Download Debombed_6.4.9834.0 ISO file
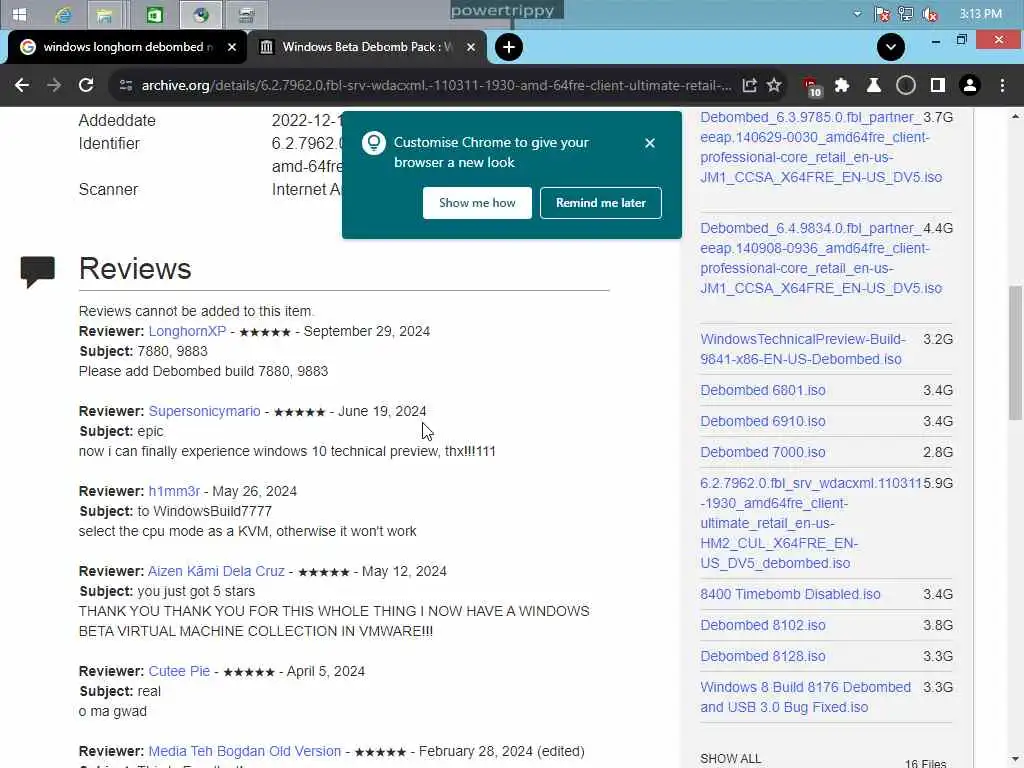Screen dimensions: 1024x768 tap(821, 258)
